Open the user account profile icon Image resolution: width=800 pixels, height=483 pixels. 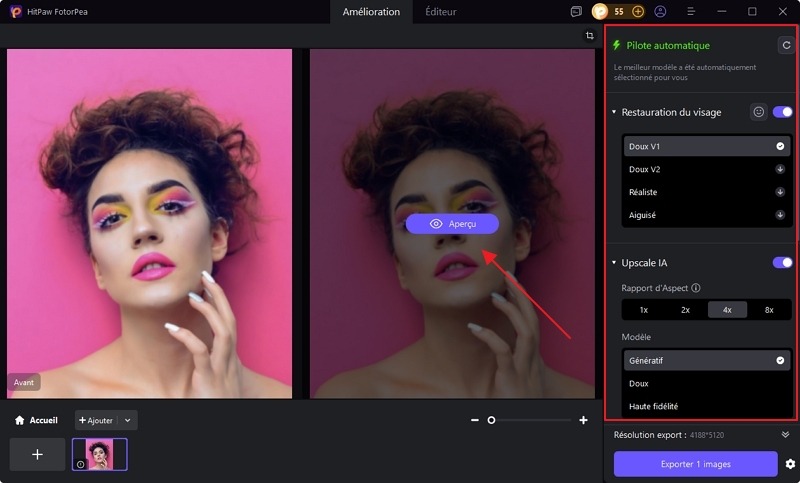[660, 12]
